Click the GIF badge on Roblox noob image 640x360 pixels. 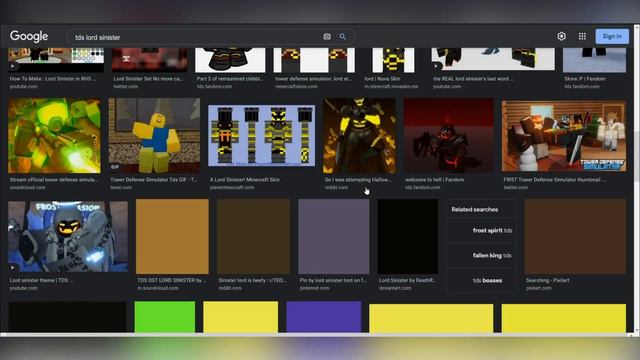[115, 167]
